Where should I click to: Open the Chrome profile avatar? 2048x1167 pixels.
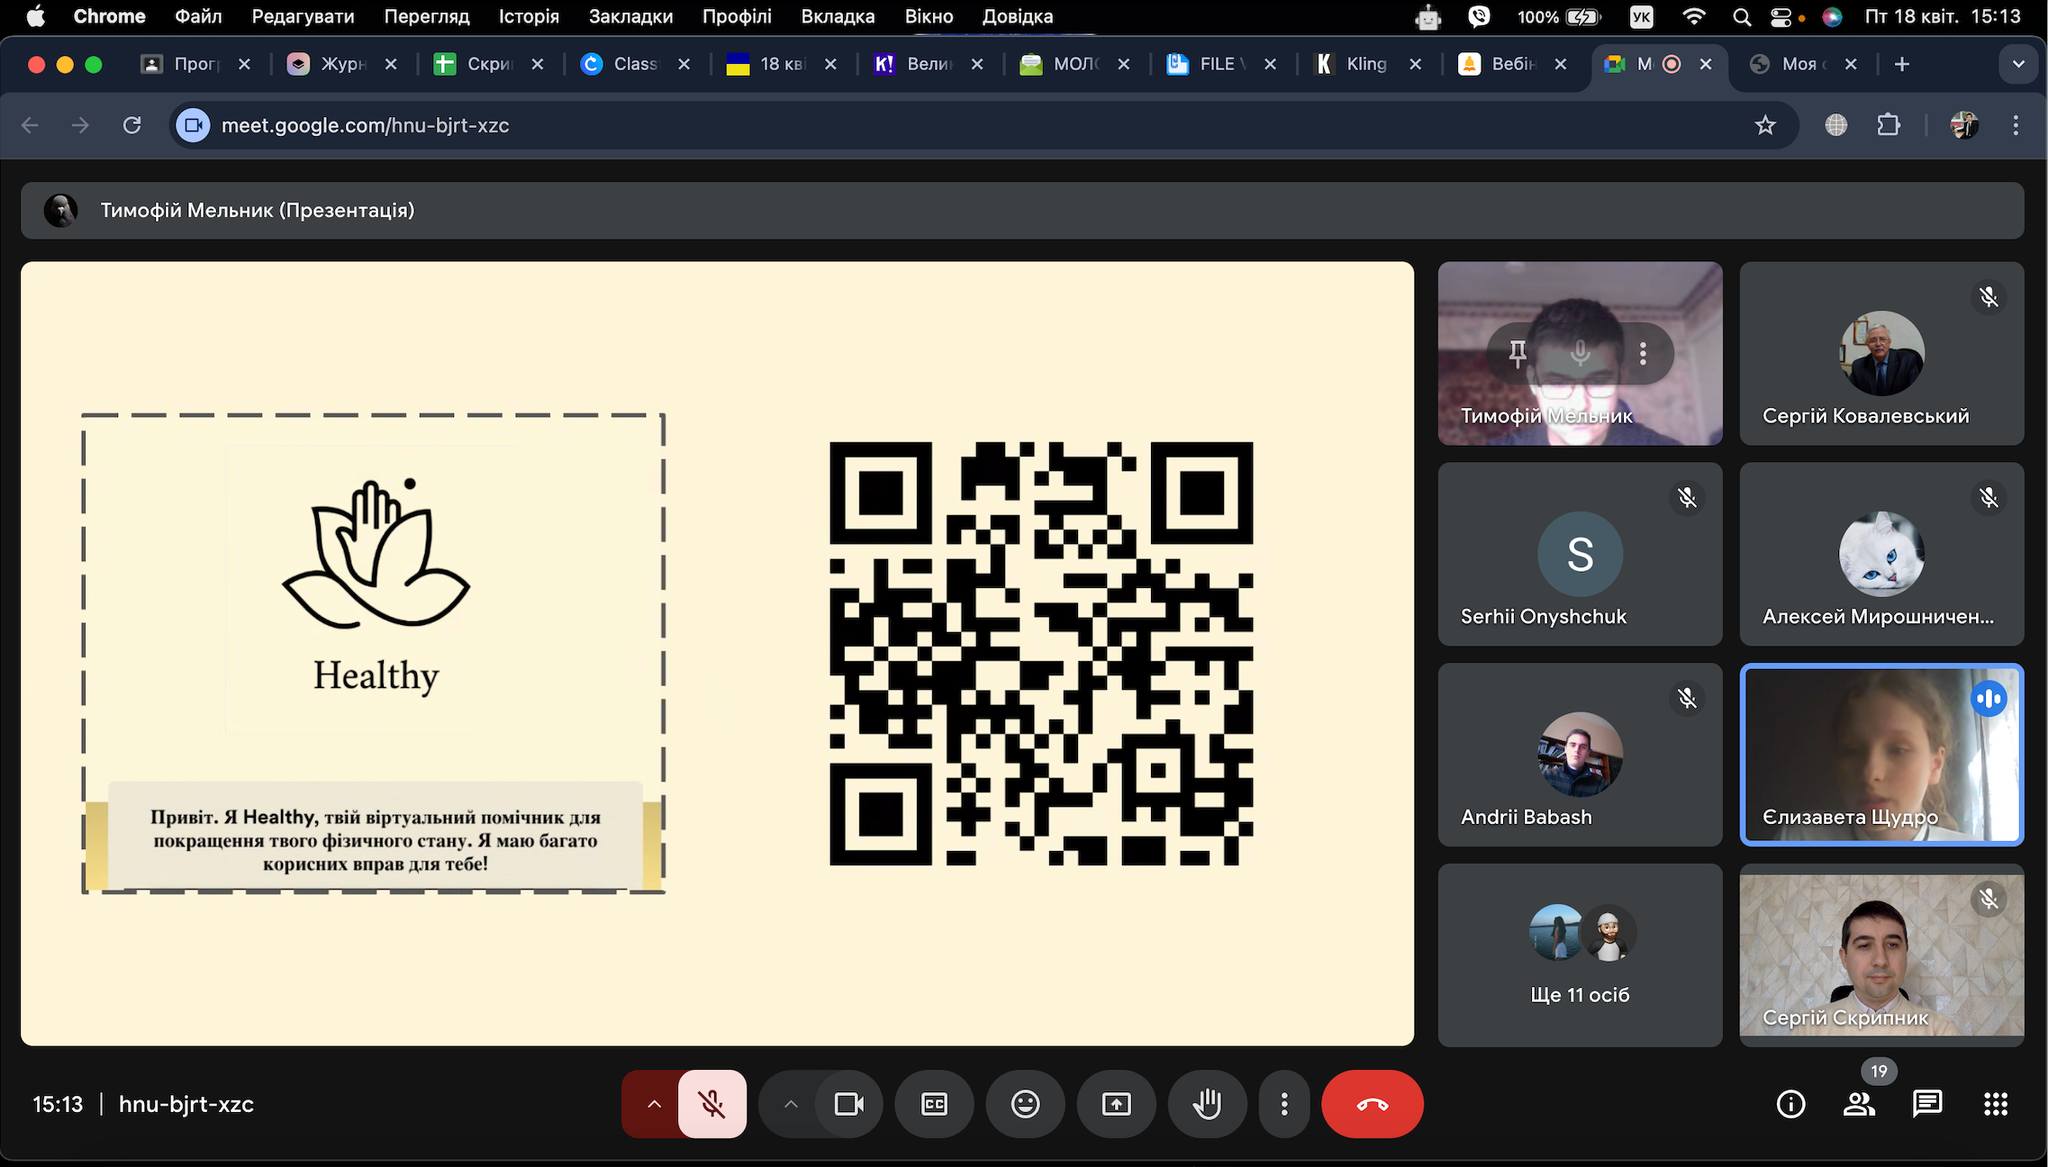tap(1964, 125)
